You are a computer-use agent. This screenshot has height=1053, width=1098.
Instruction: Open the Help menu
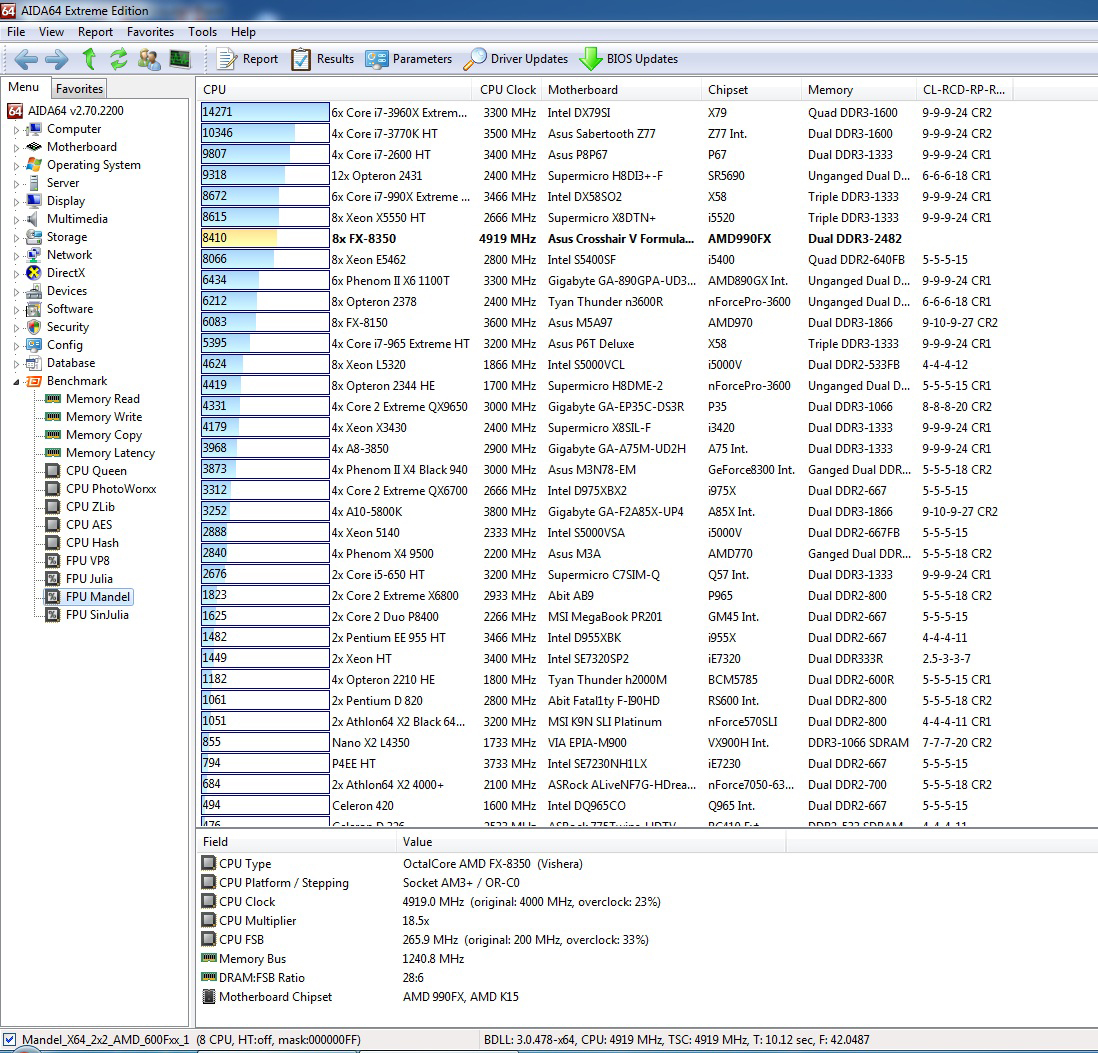coord(243,32)
